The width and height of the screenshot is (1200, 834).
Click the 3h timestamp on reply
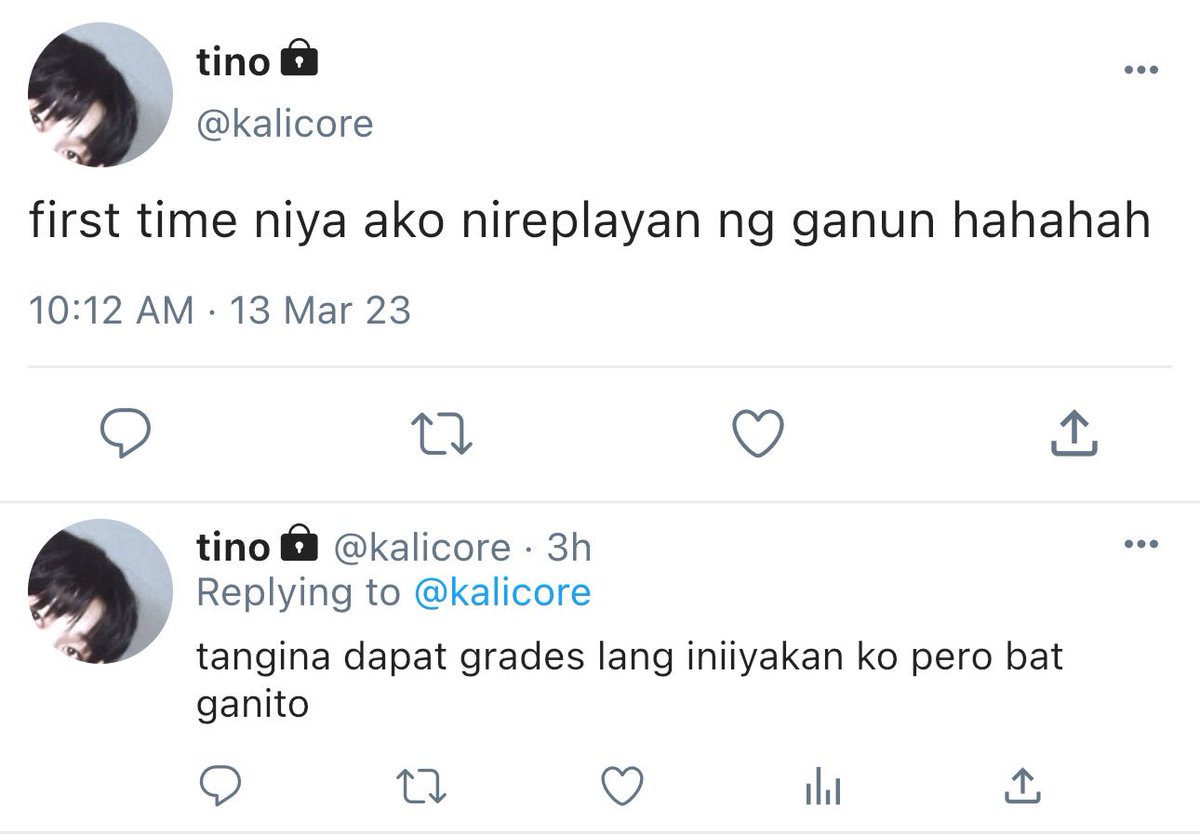pos(569,547)
